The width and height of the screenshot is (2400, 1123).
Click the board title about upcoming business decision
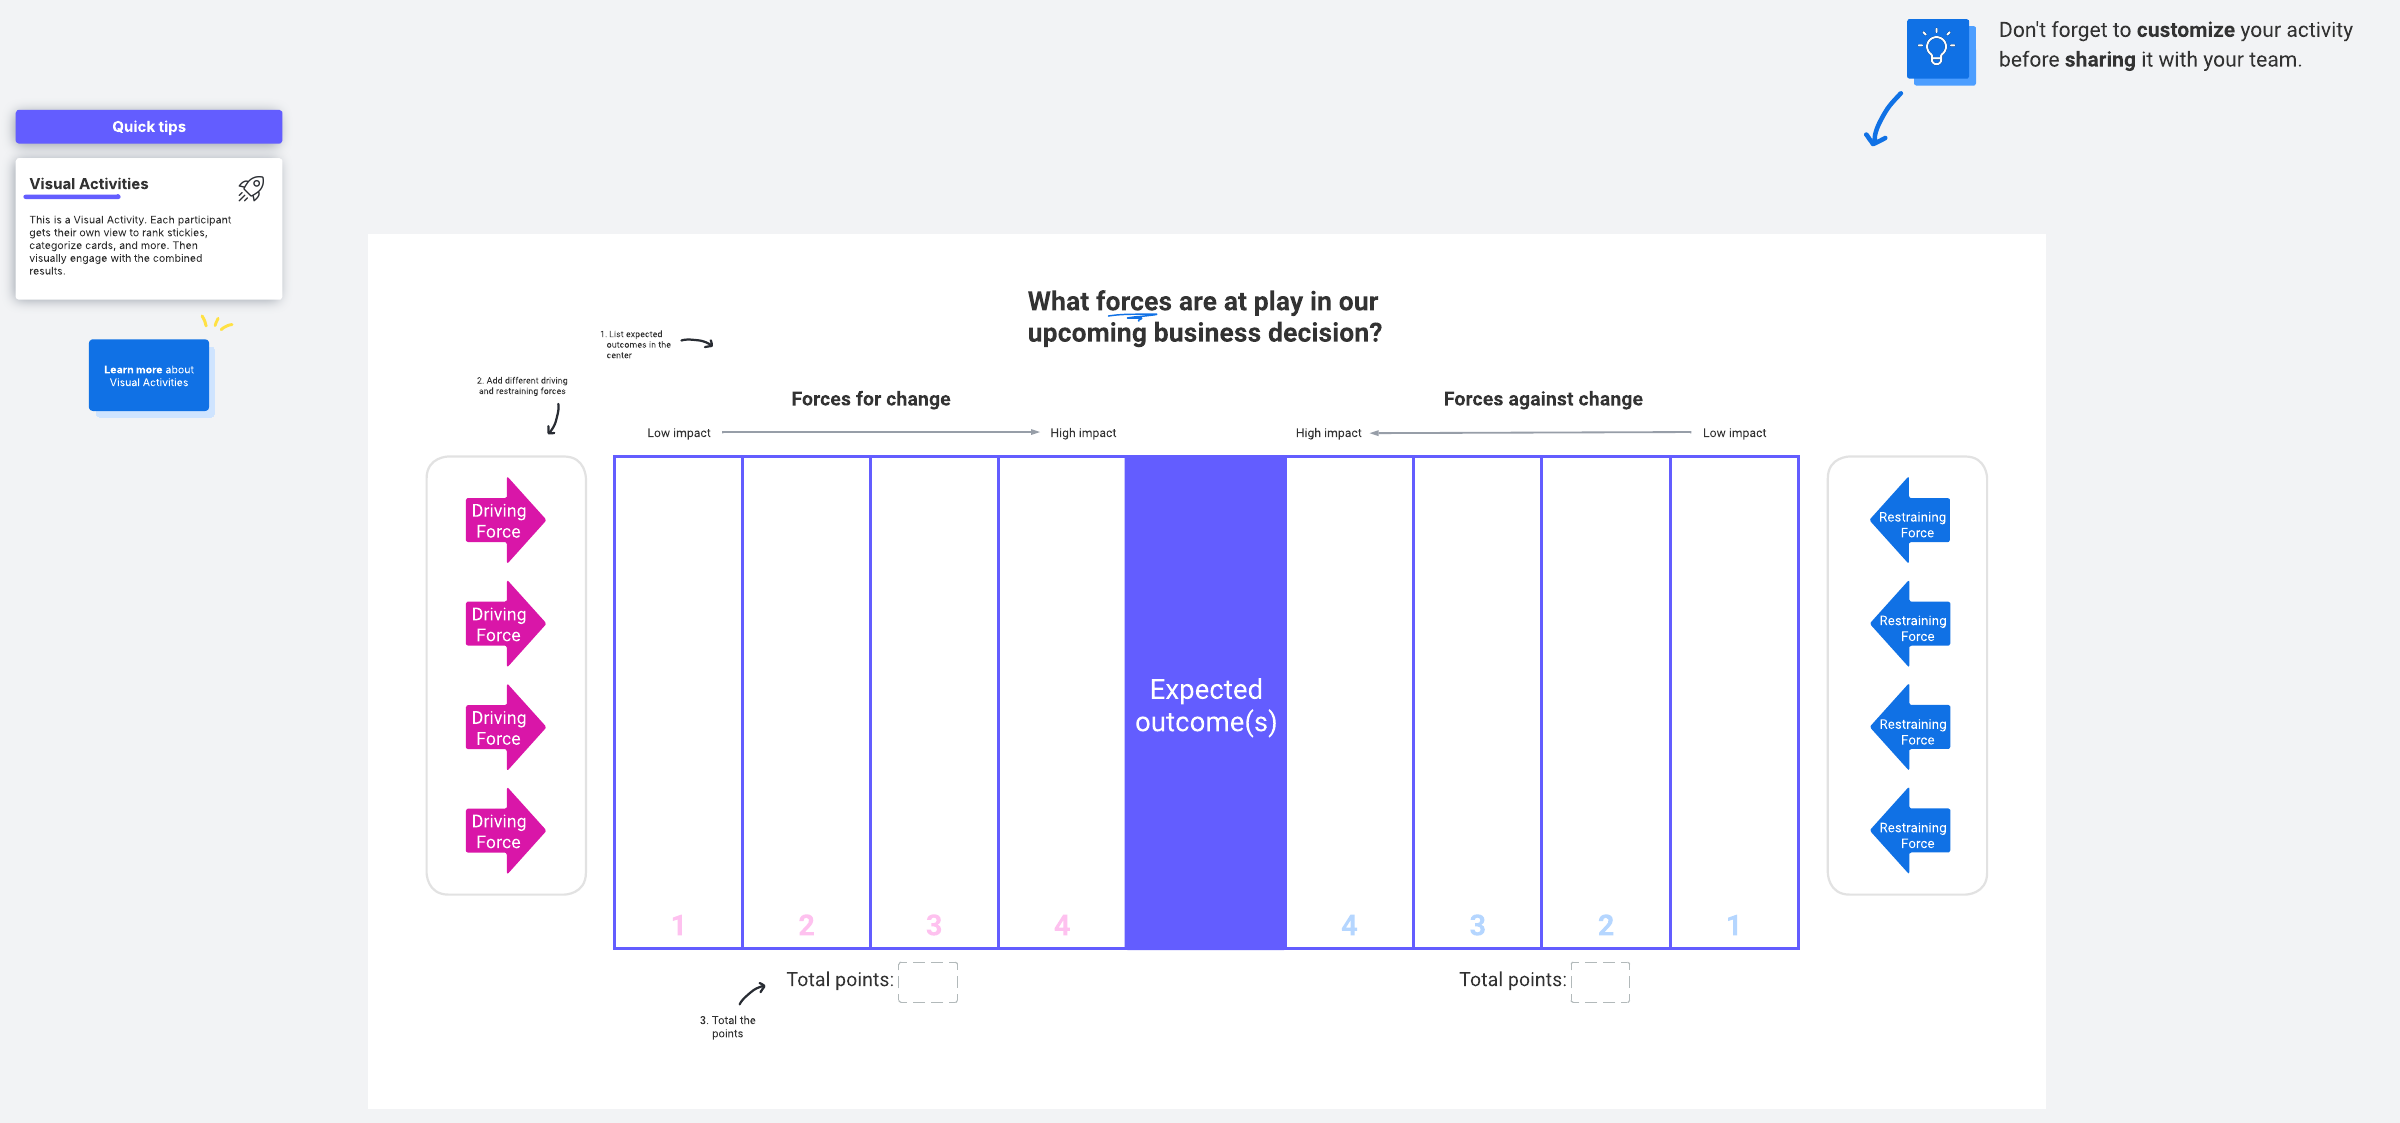pyautogui.click(x=1204, y=317)
